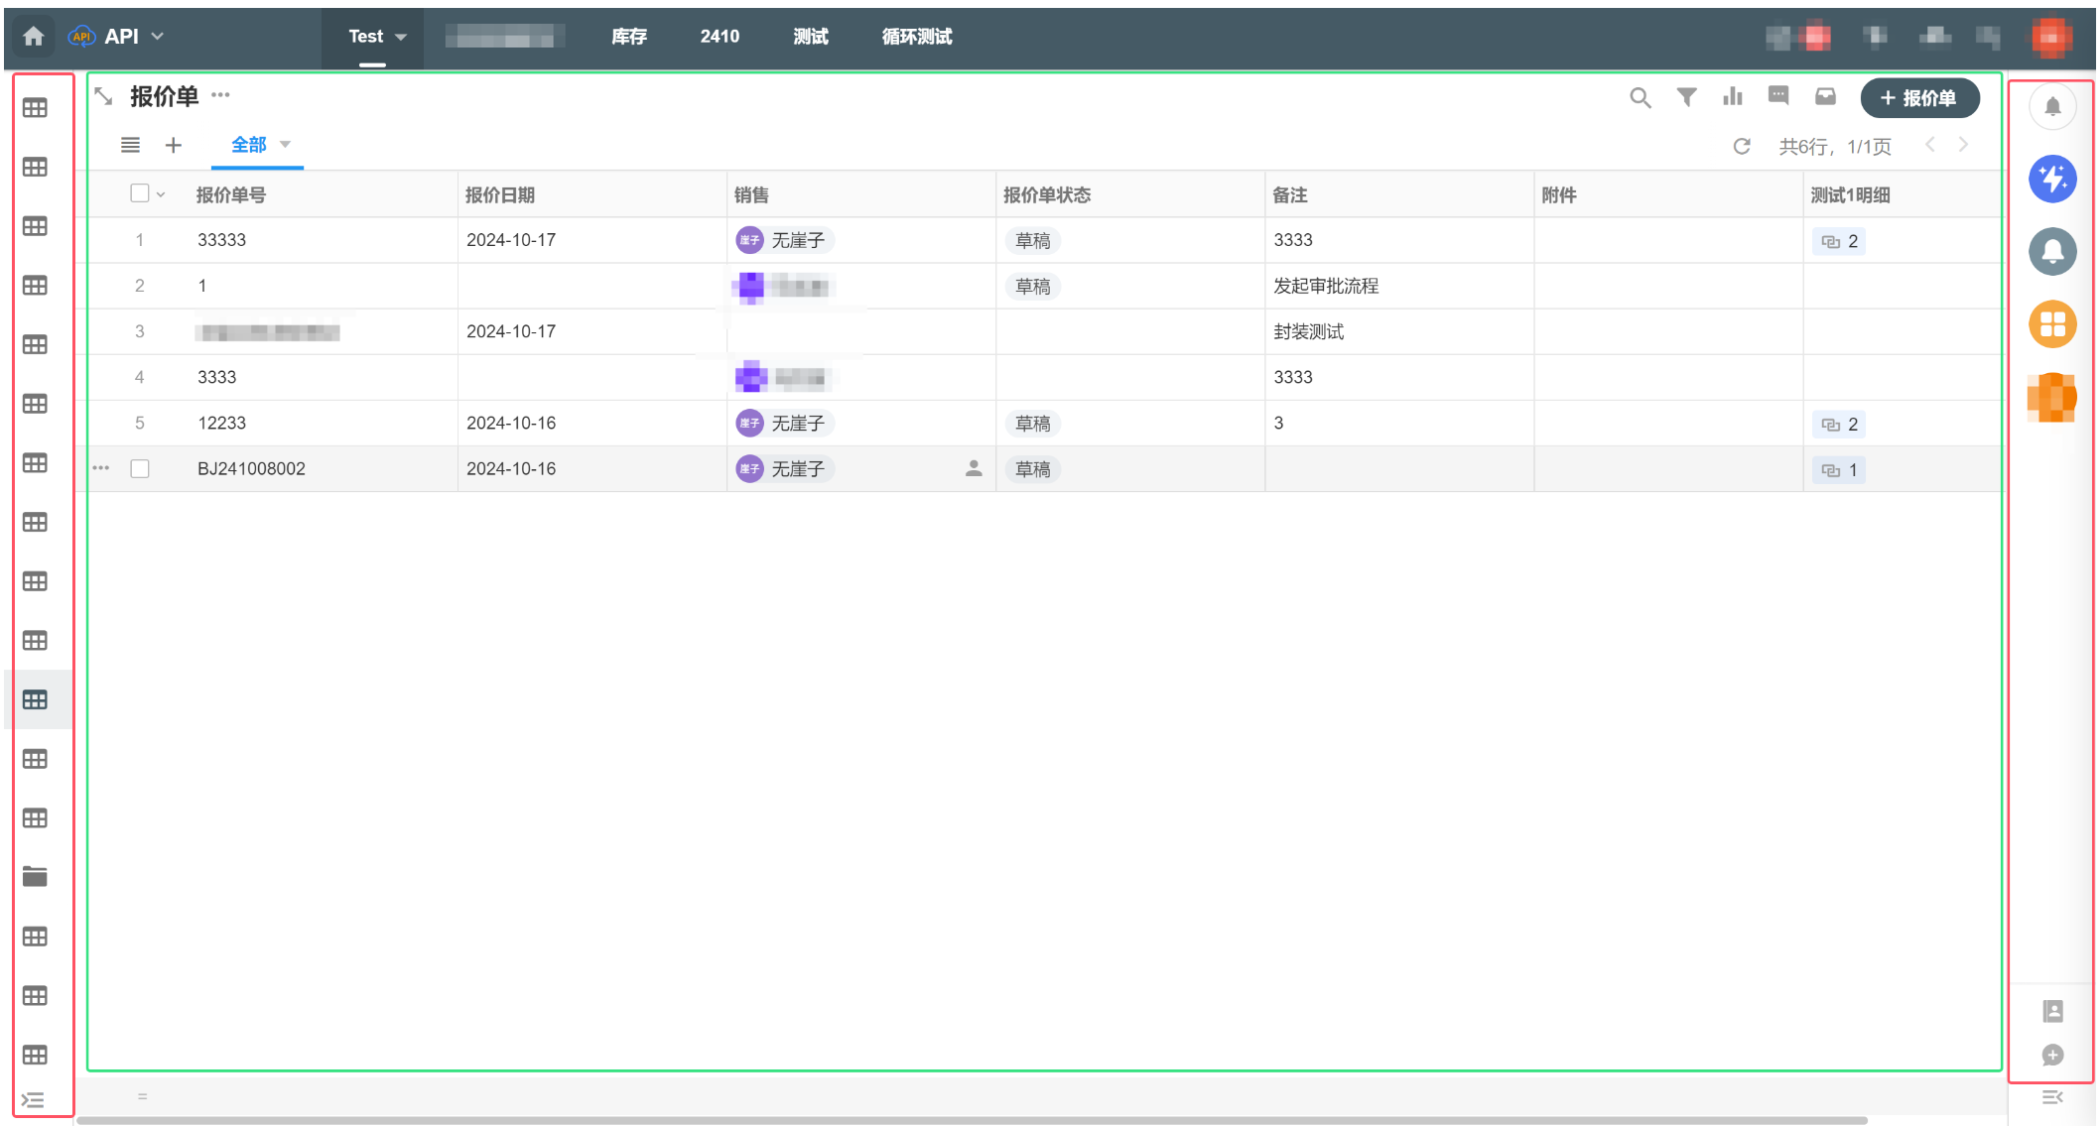The width and height of the screenshot is (2100, 1126).
Task: Click the horizontal scrollbar at bottom
Action: [x=970, y=1120]
